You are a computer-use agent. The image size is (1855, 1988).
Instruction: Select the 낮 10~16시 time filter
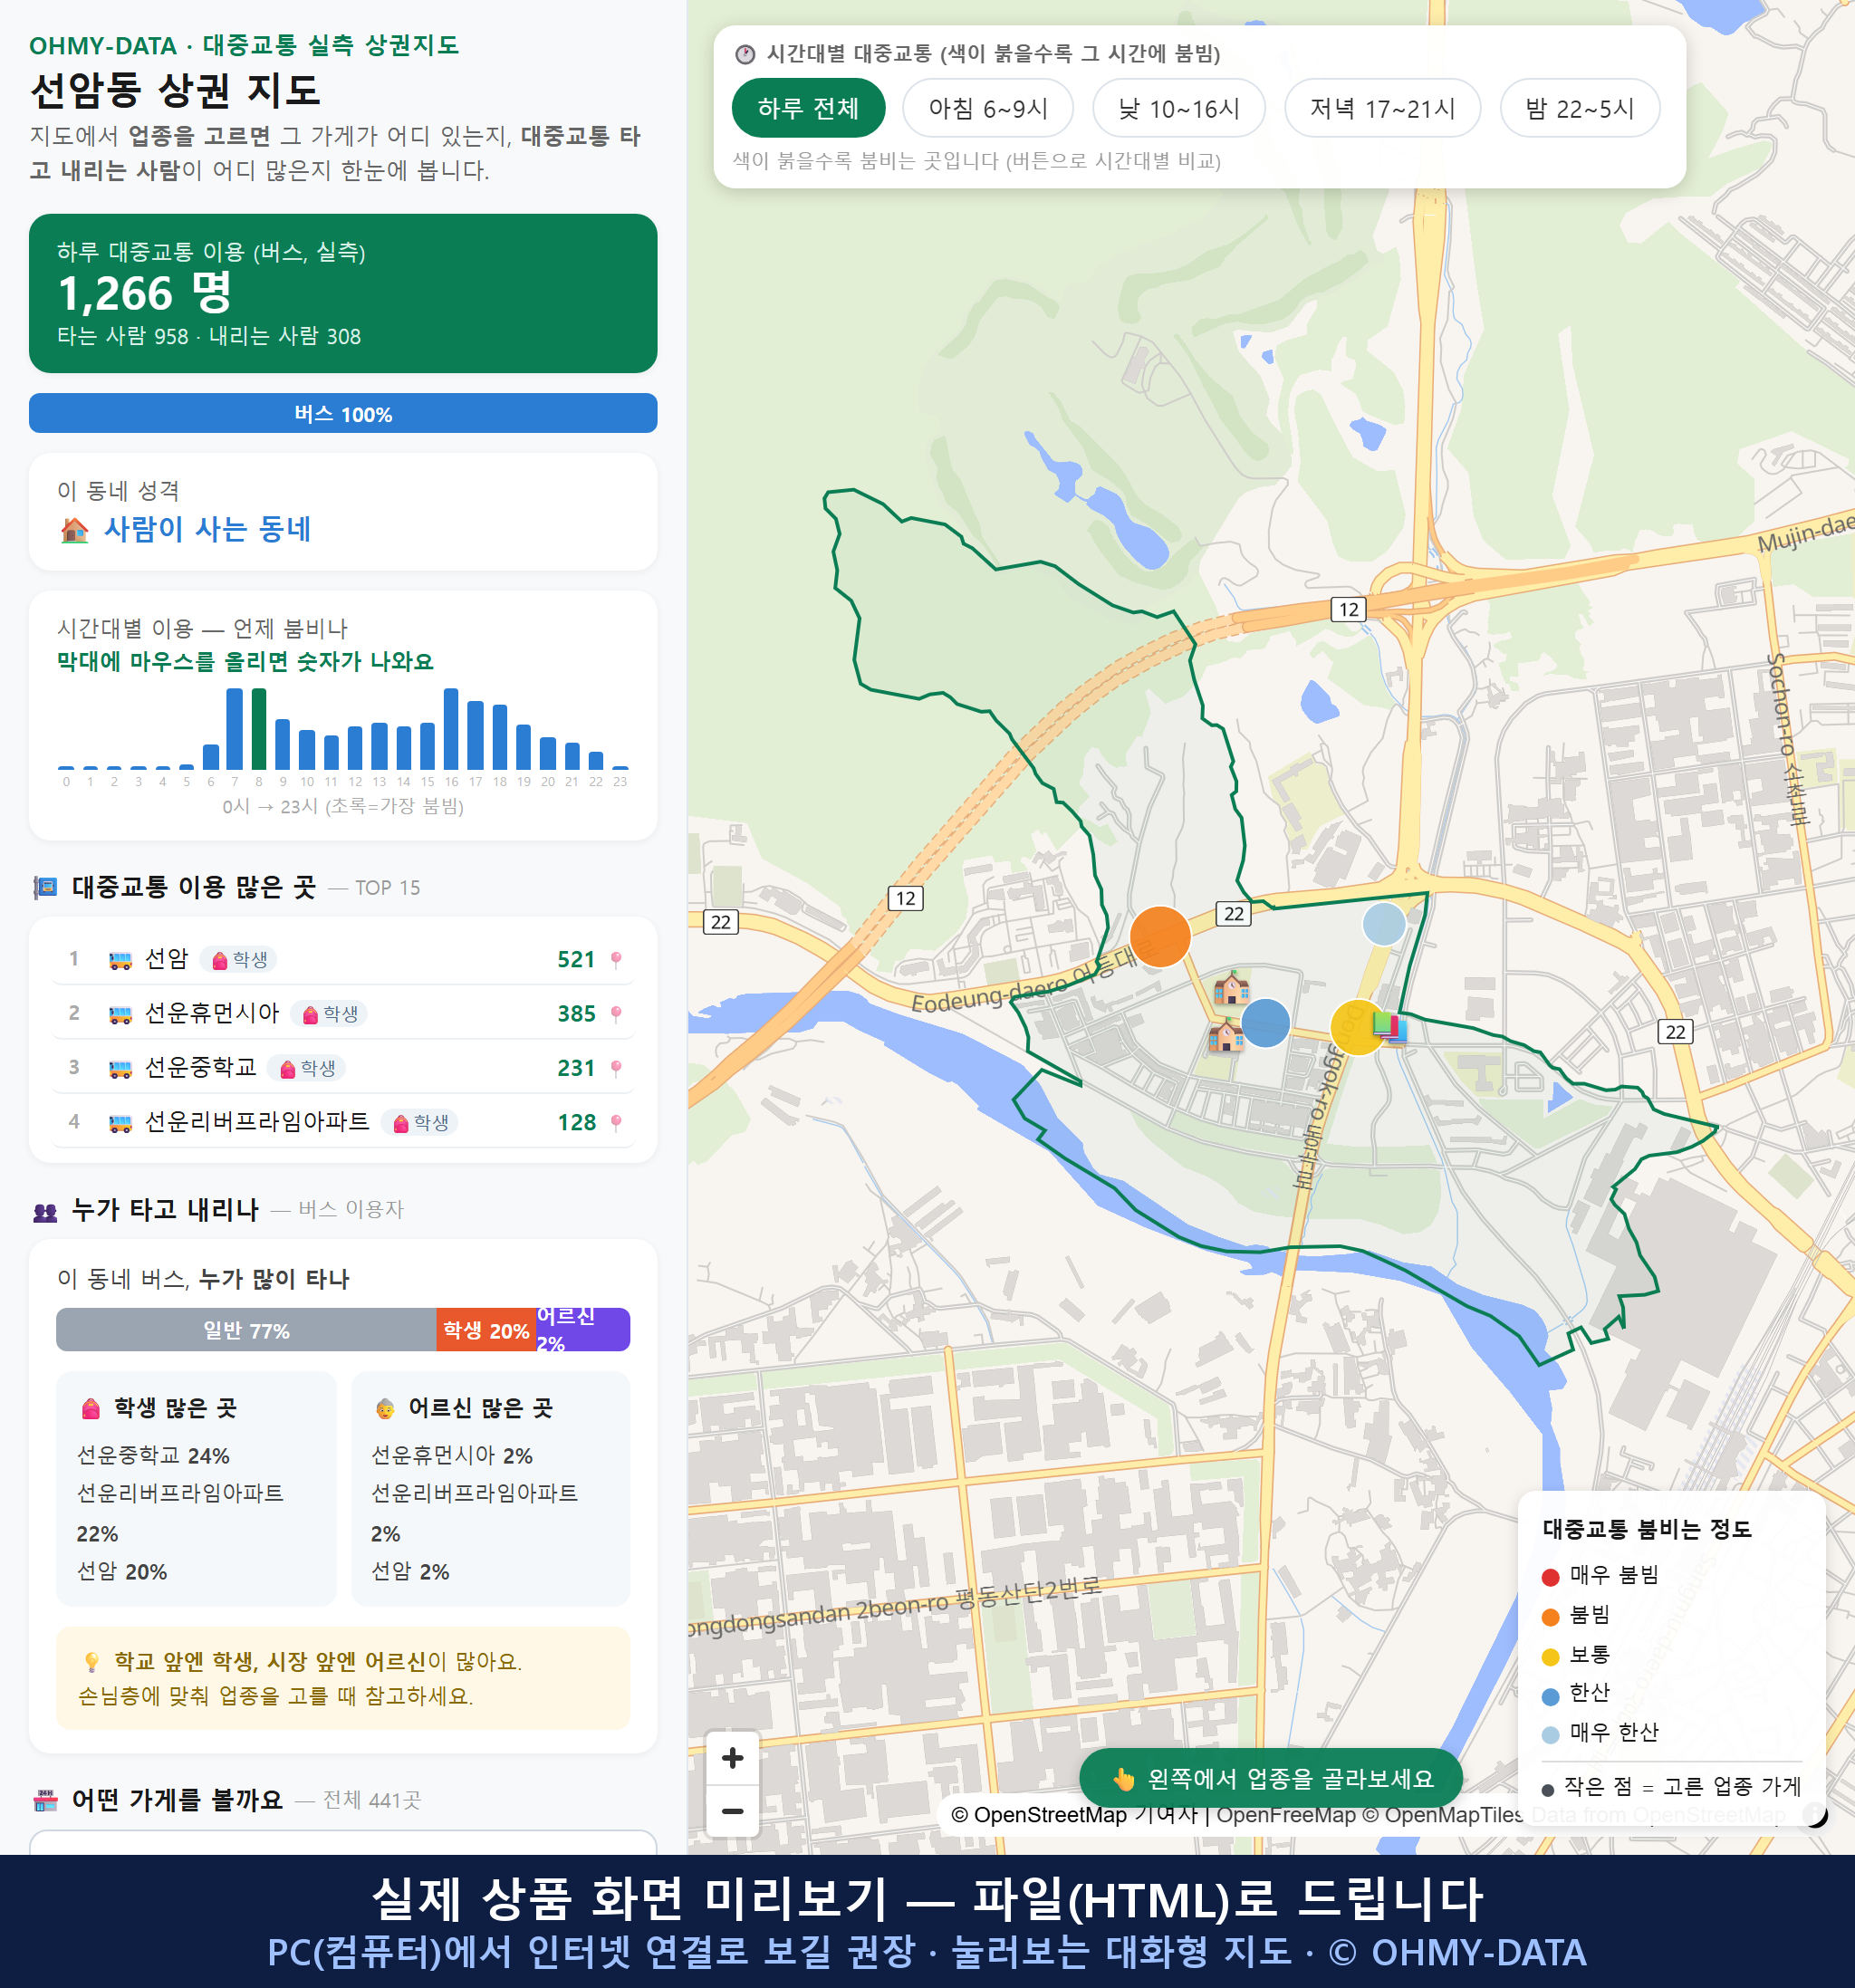(x=1179, y=108)
